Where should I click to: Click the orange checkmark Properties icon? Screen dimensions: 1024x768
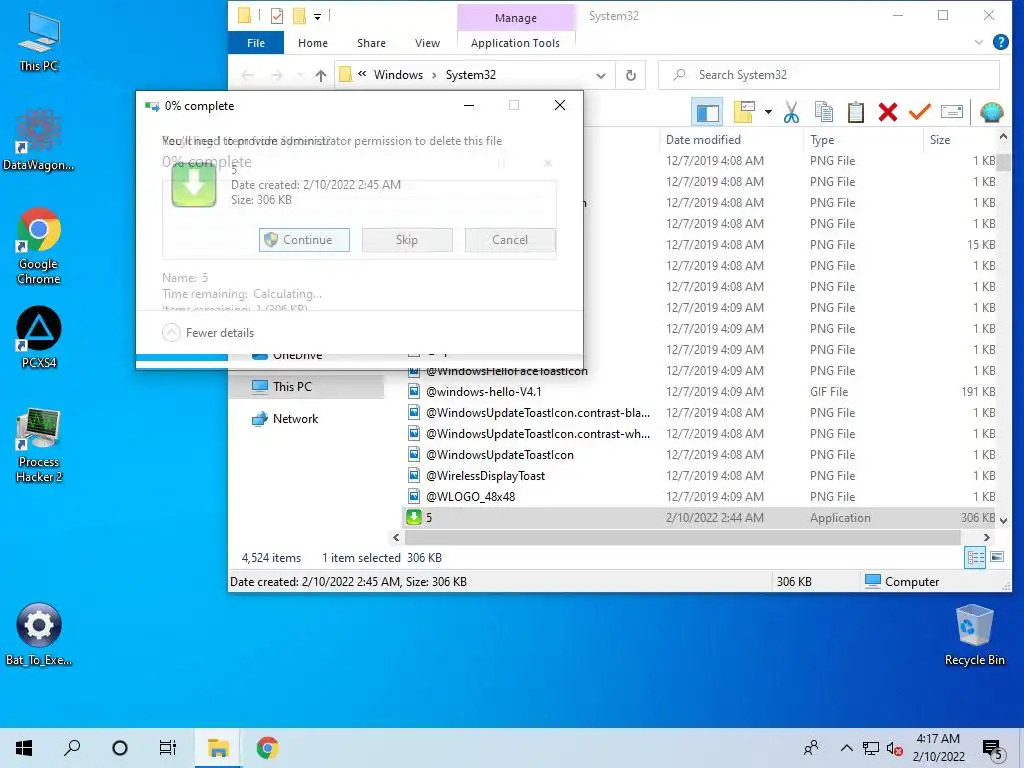click(x=920, y=112)
